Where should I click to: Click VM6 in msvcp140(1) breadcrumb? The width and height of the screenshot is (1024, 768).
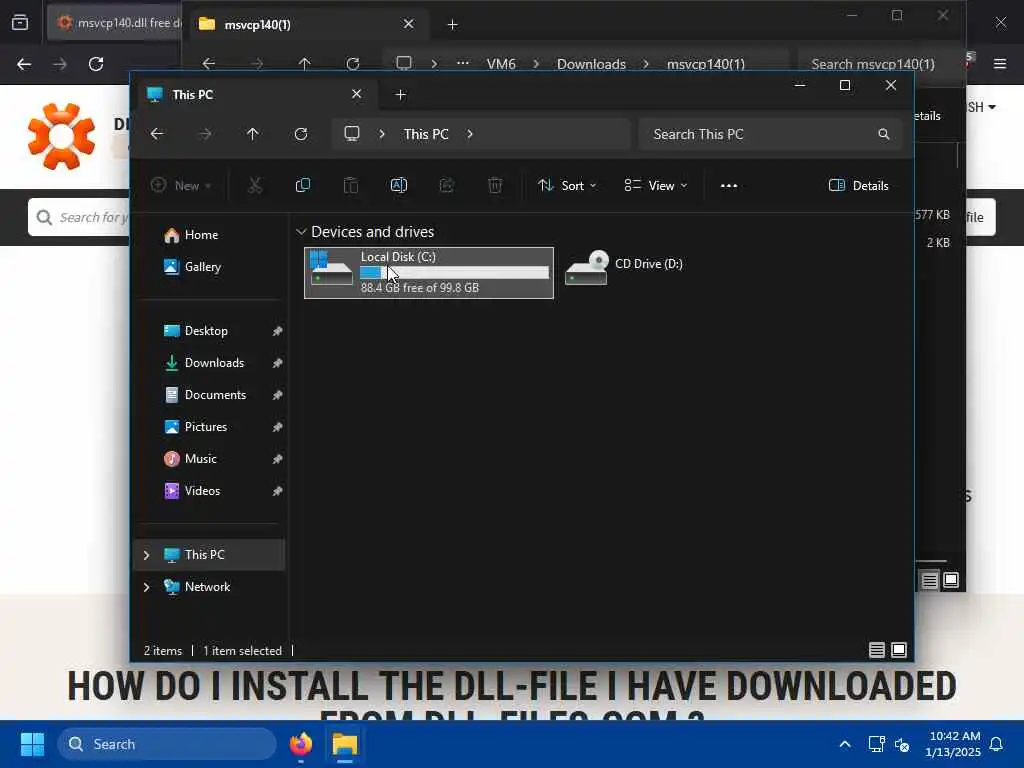coord(501,64)
